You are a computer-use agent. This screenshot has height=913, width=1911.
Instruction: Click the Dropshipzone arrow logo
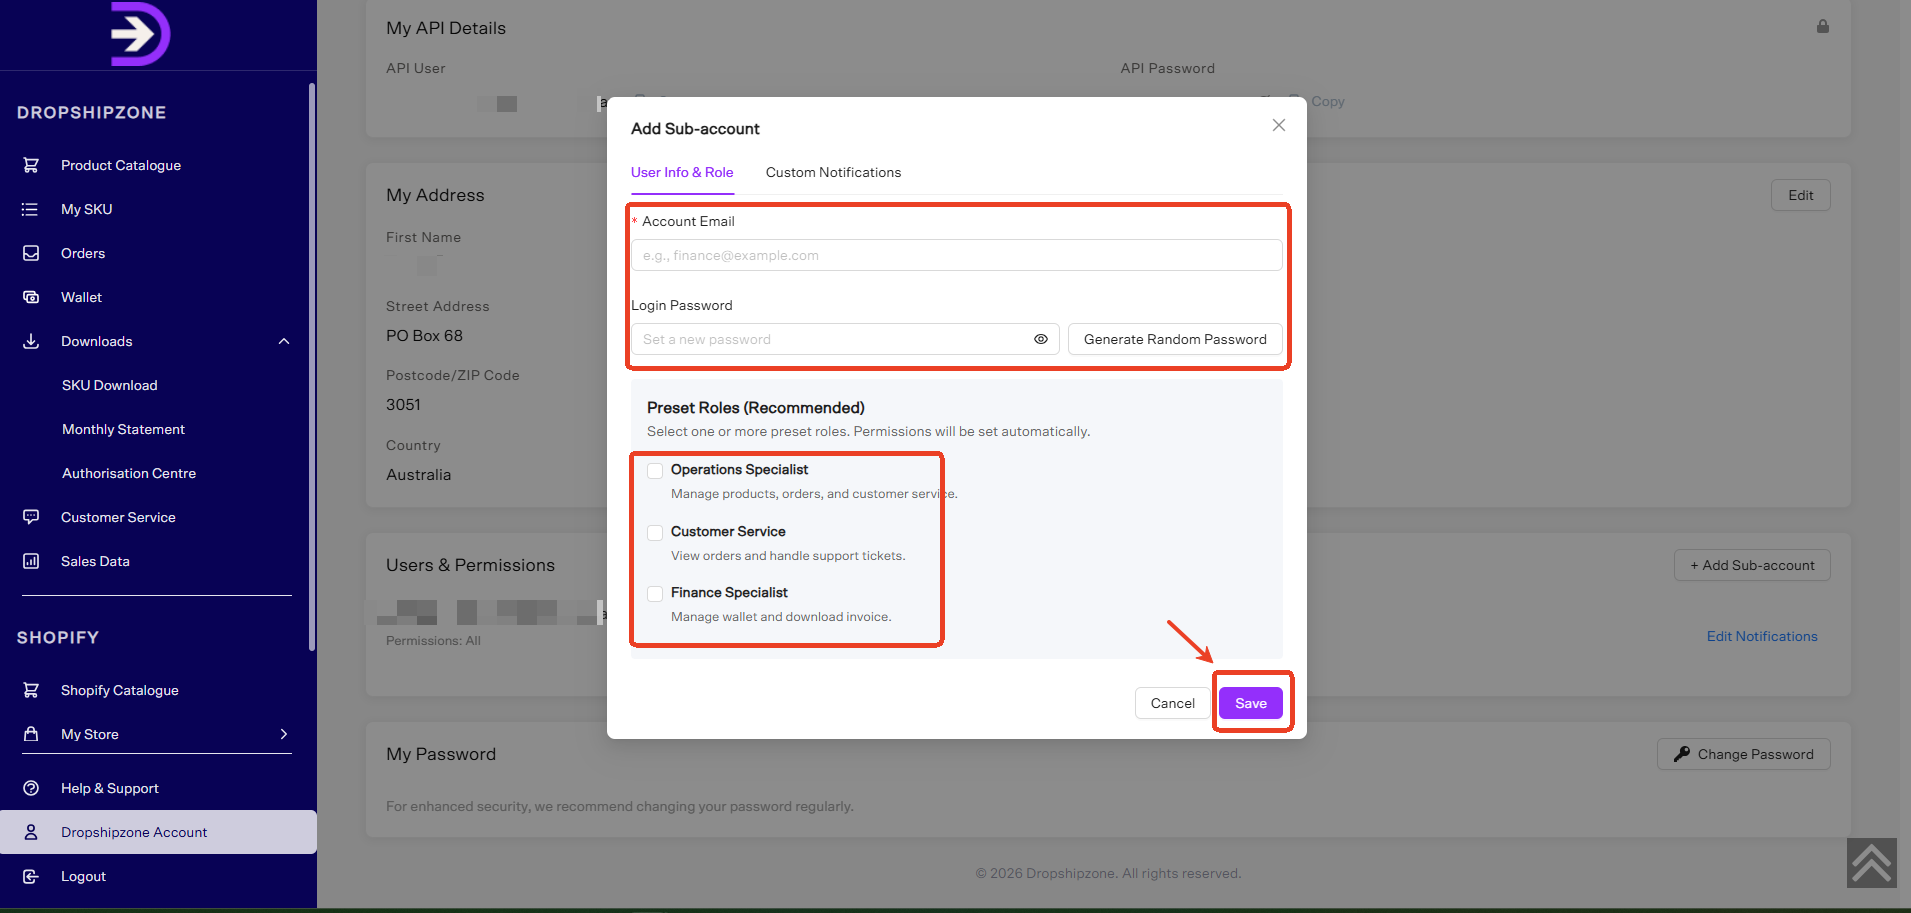point(140,34)
